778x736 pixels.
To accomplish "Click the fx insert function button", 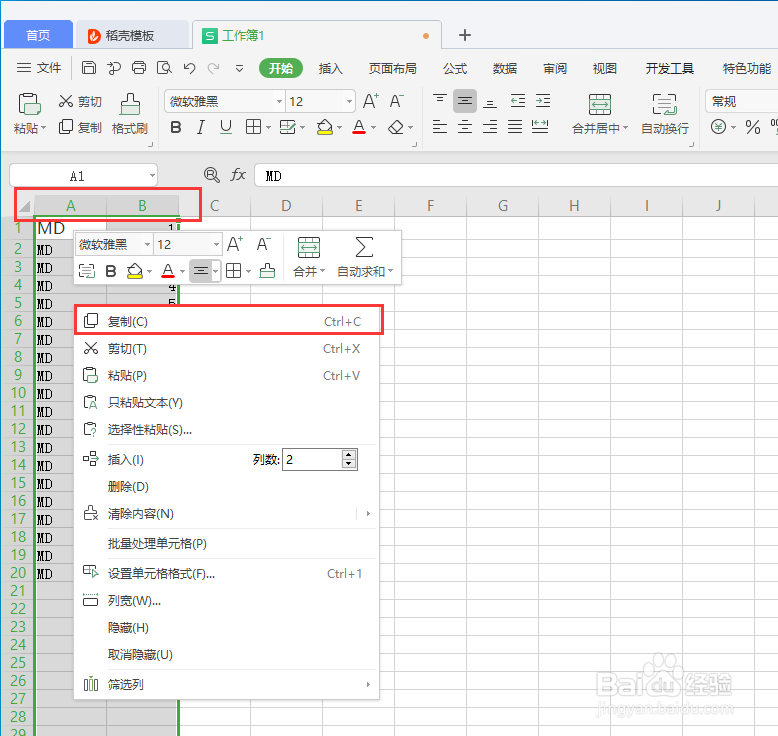I will (x=238, y=175).
